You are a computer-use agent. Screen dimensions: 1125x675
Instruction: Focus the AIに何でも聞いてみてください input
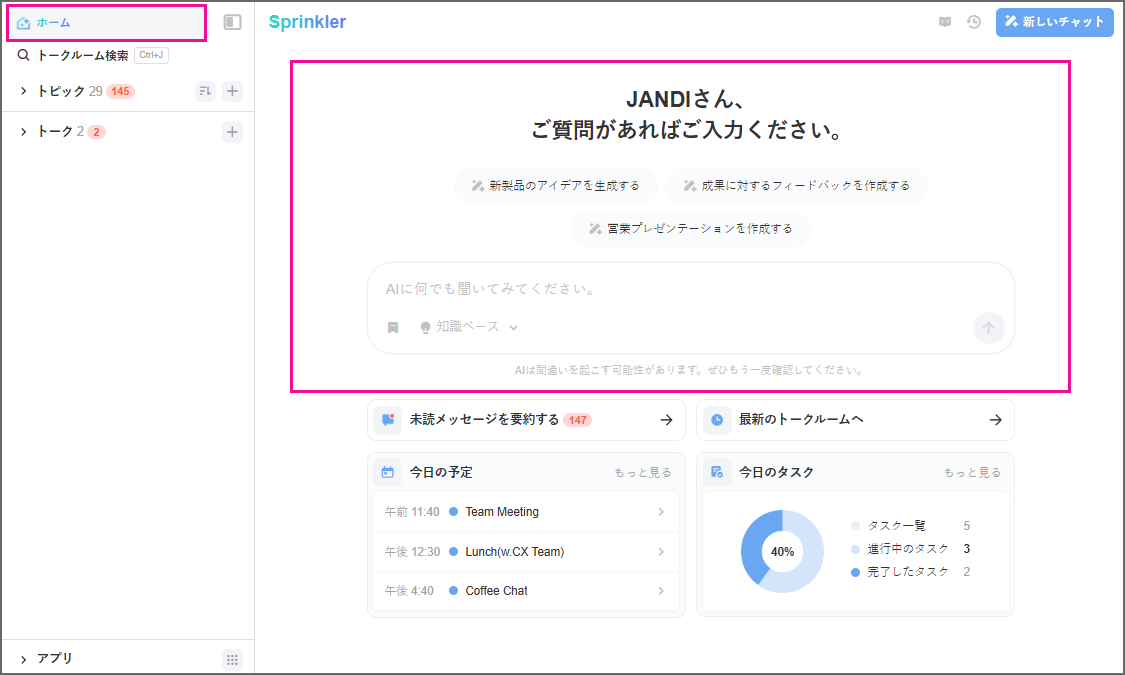pos(690,289)
